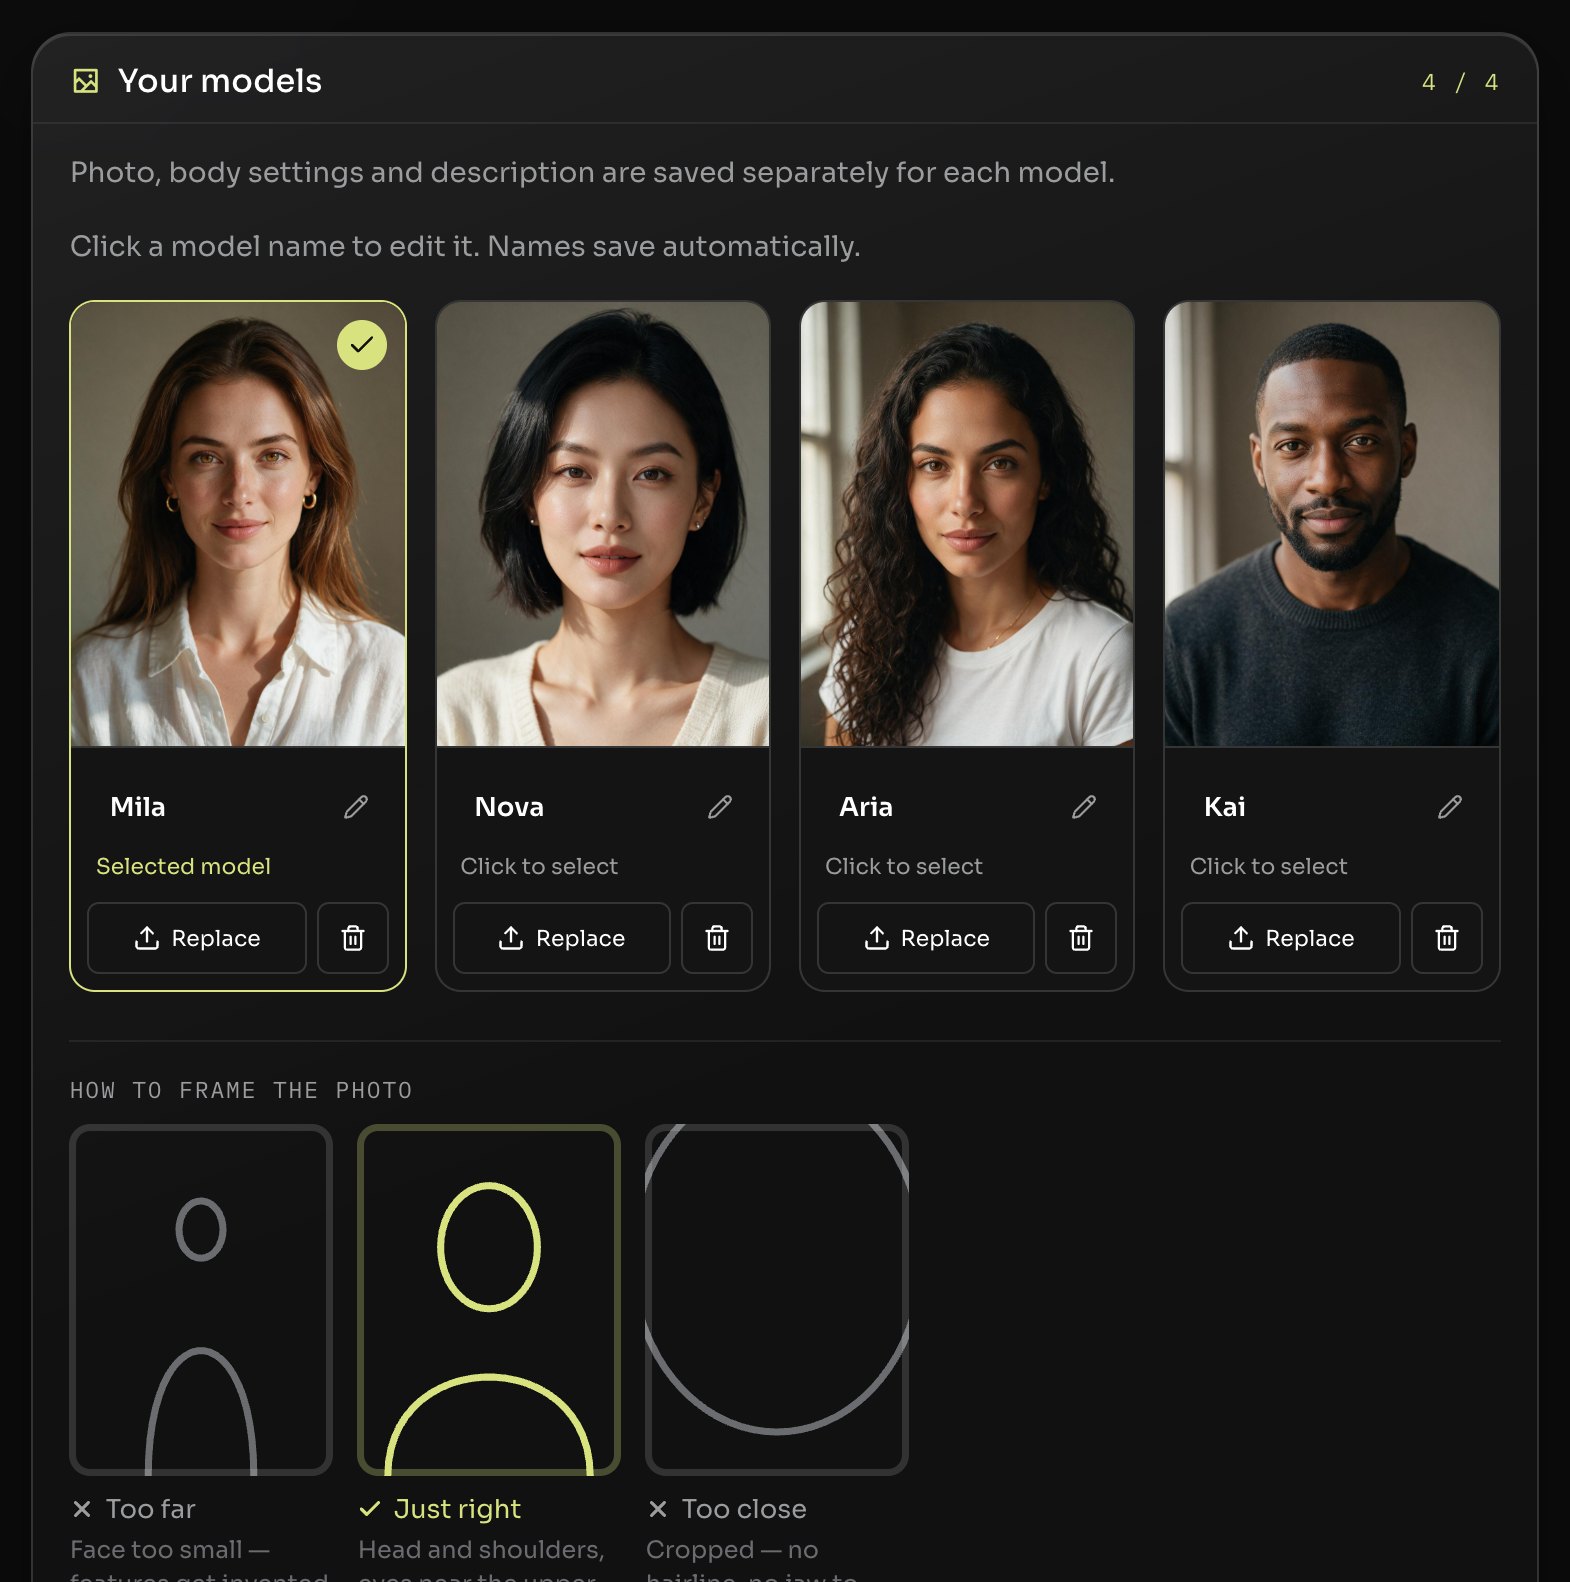
Task: Click the Aria name label
Action: click(x=866, y=807)
